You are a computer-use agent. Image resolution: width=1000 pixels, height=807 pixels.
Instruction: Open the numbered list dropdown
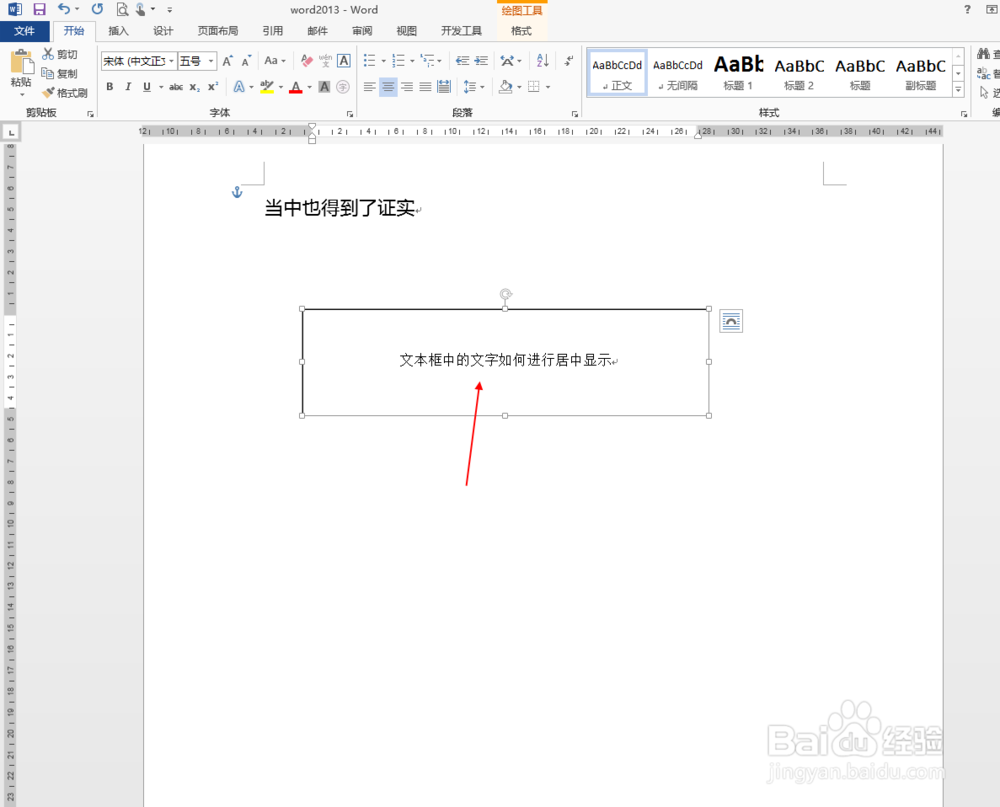coord(412,61)
